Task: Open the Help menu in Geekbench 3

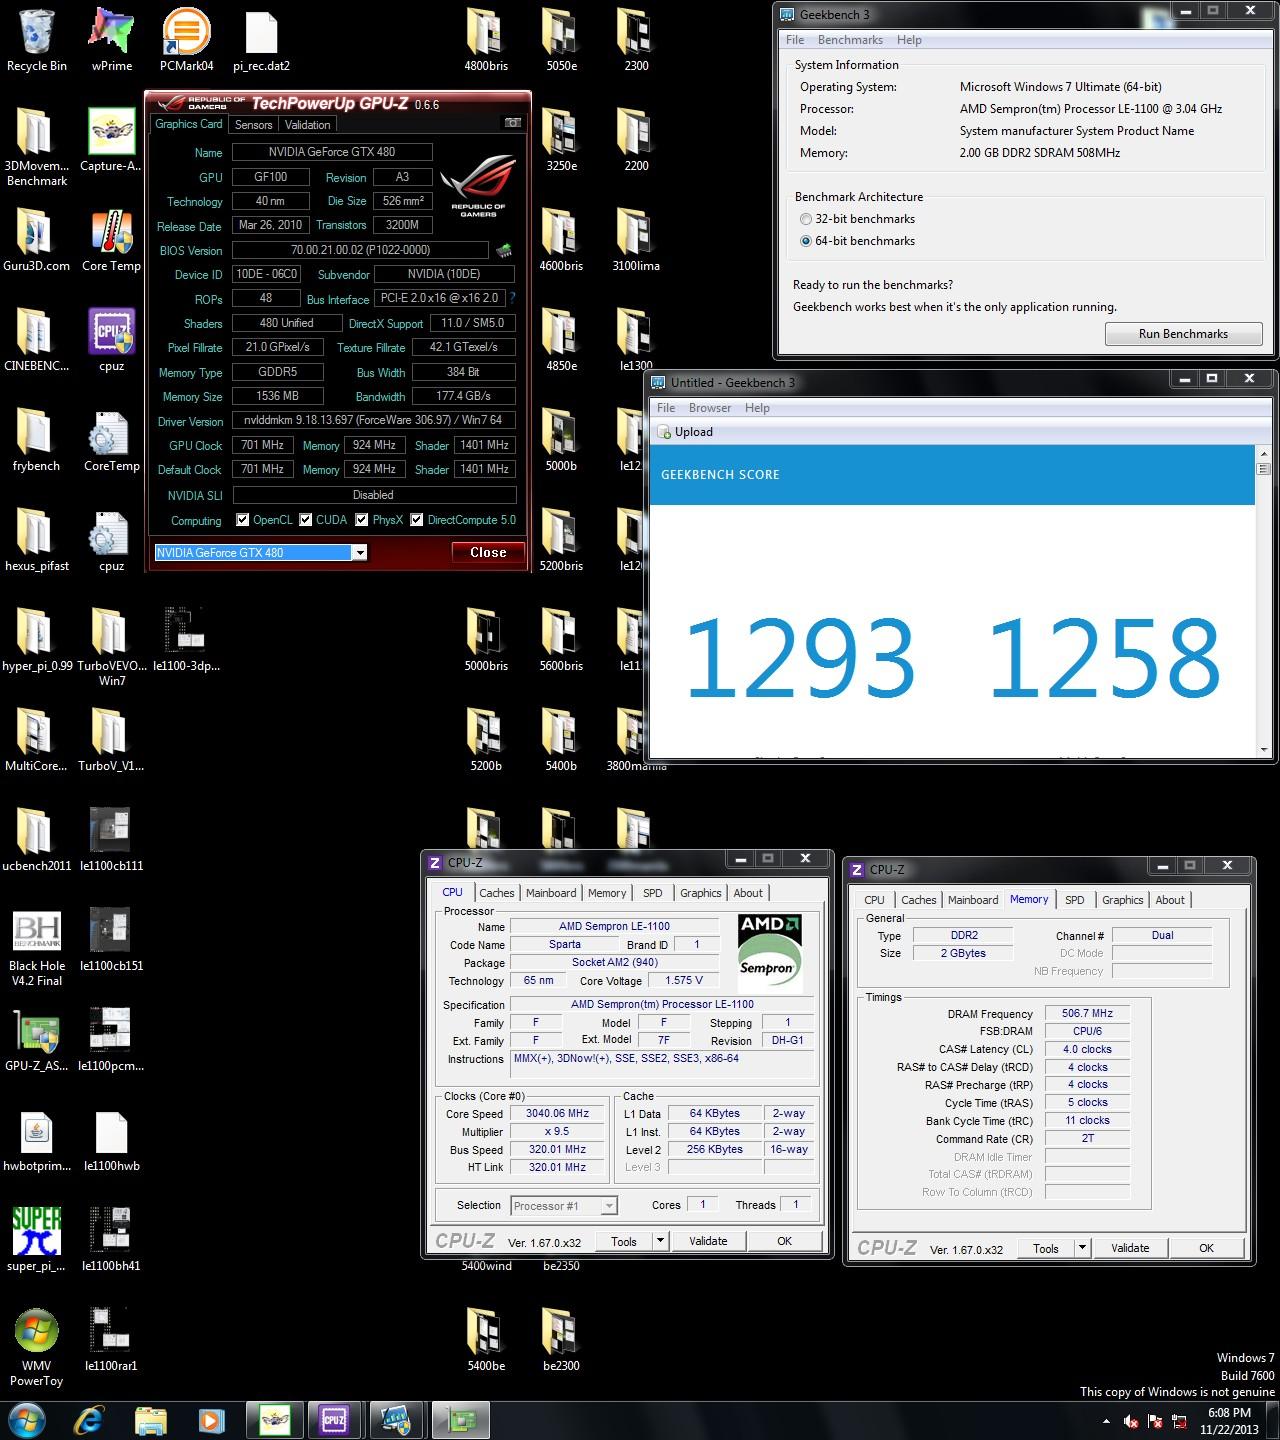Action: coord(909,40)
